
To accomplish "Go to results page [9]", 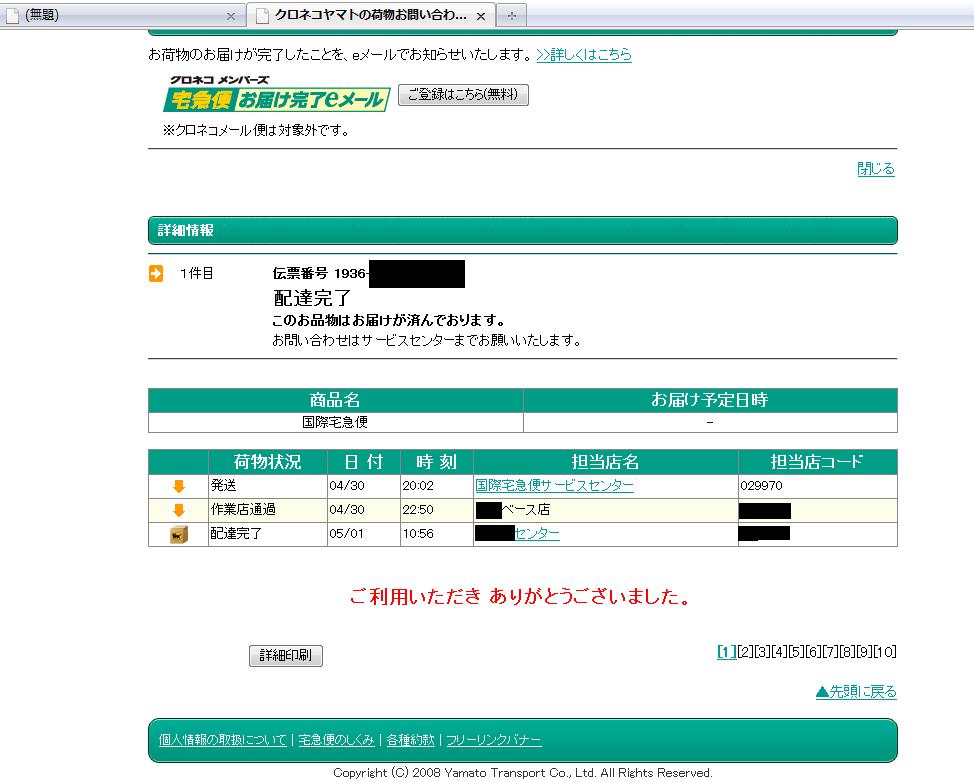I will (x=864, y=652).
